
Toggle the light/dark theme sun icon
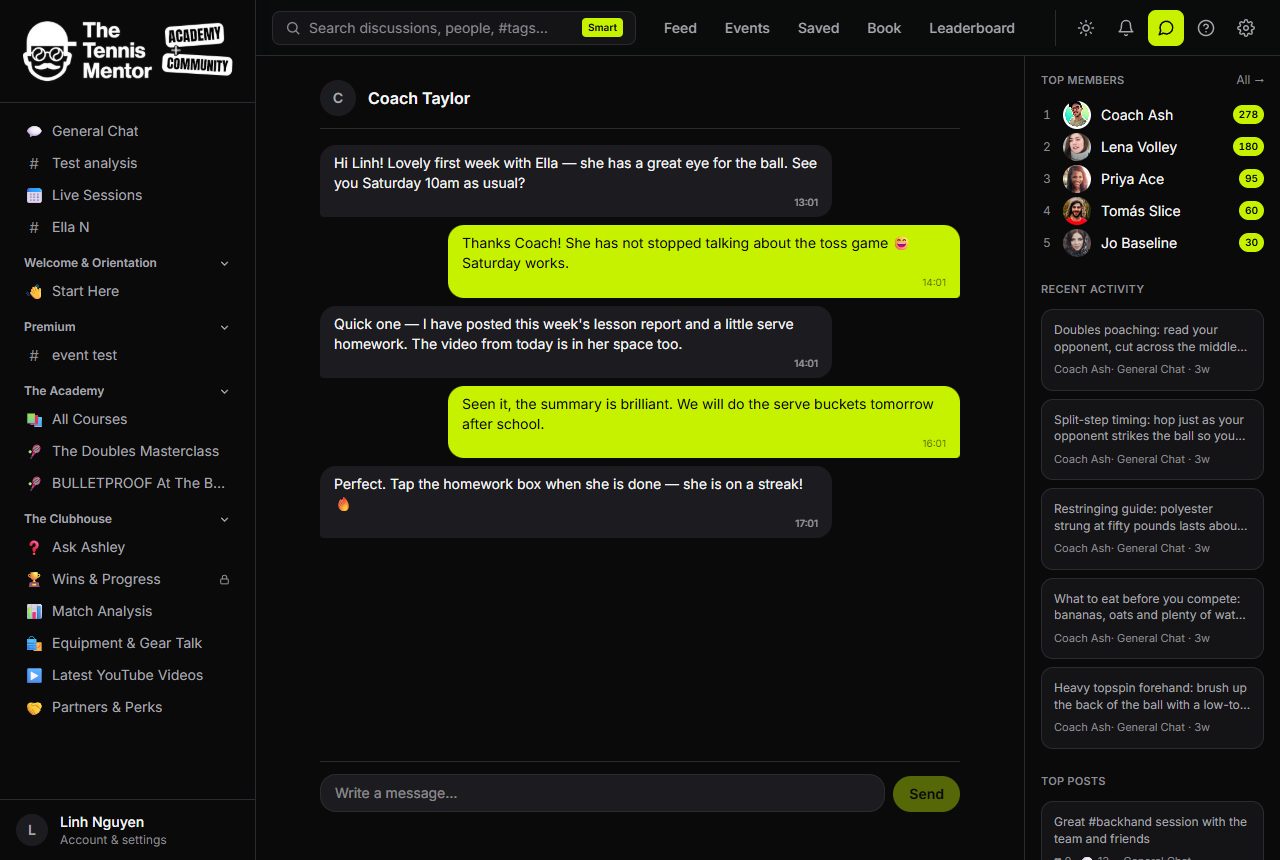click(x=1086, y=28)
